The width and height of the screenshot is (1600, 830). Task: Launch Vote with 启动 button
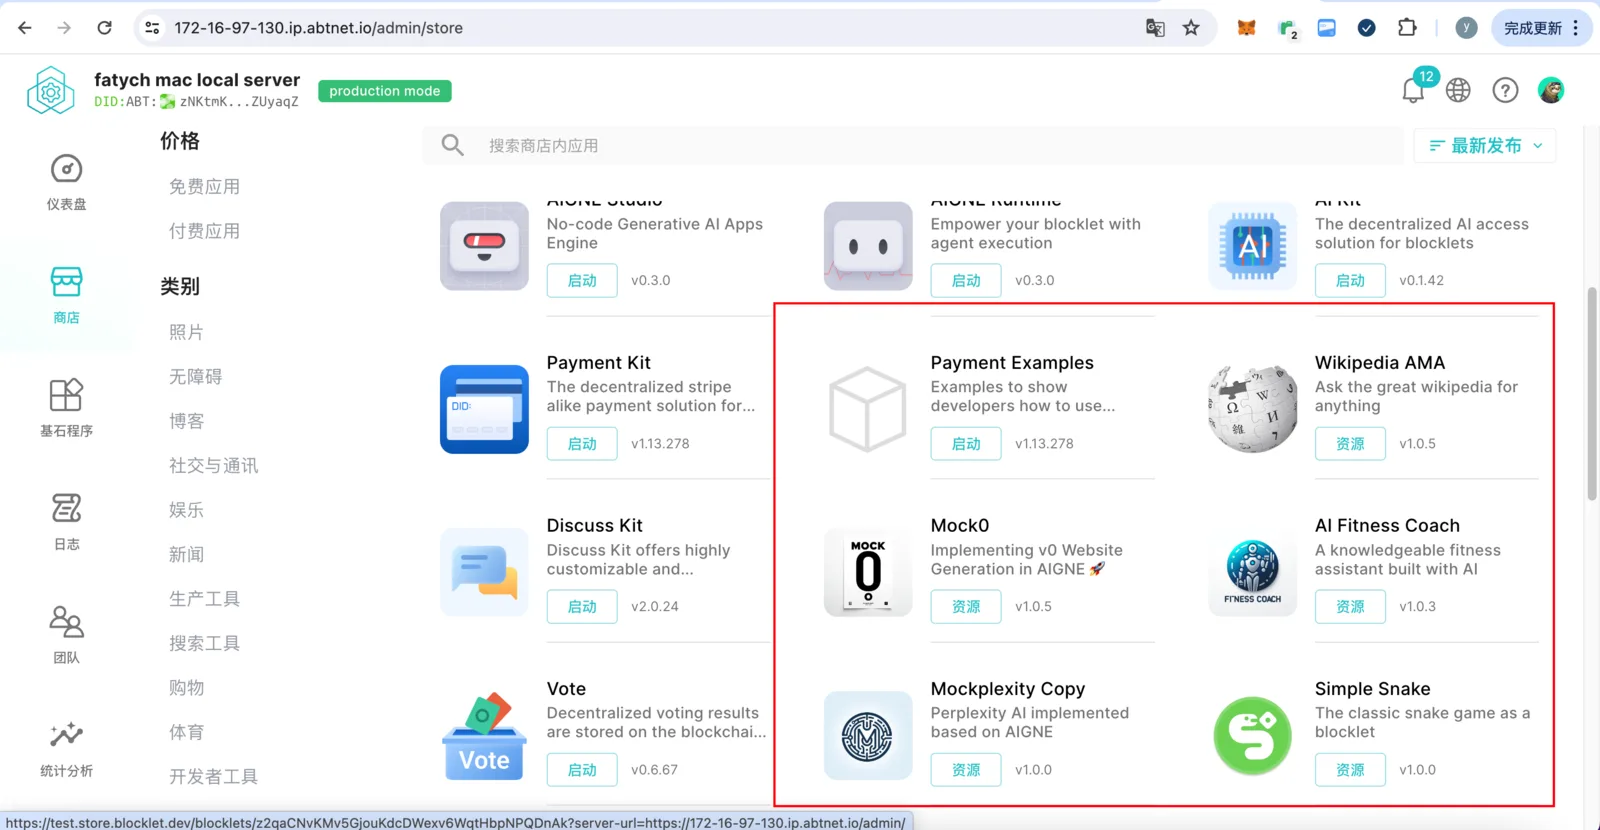(x=582, y=770)
